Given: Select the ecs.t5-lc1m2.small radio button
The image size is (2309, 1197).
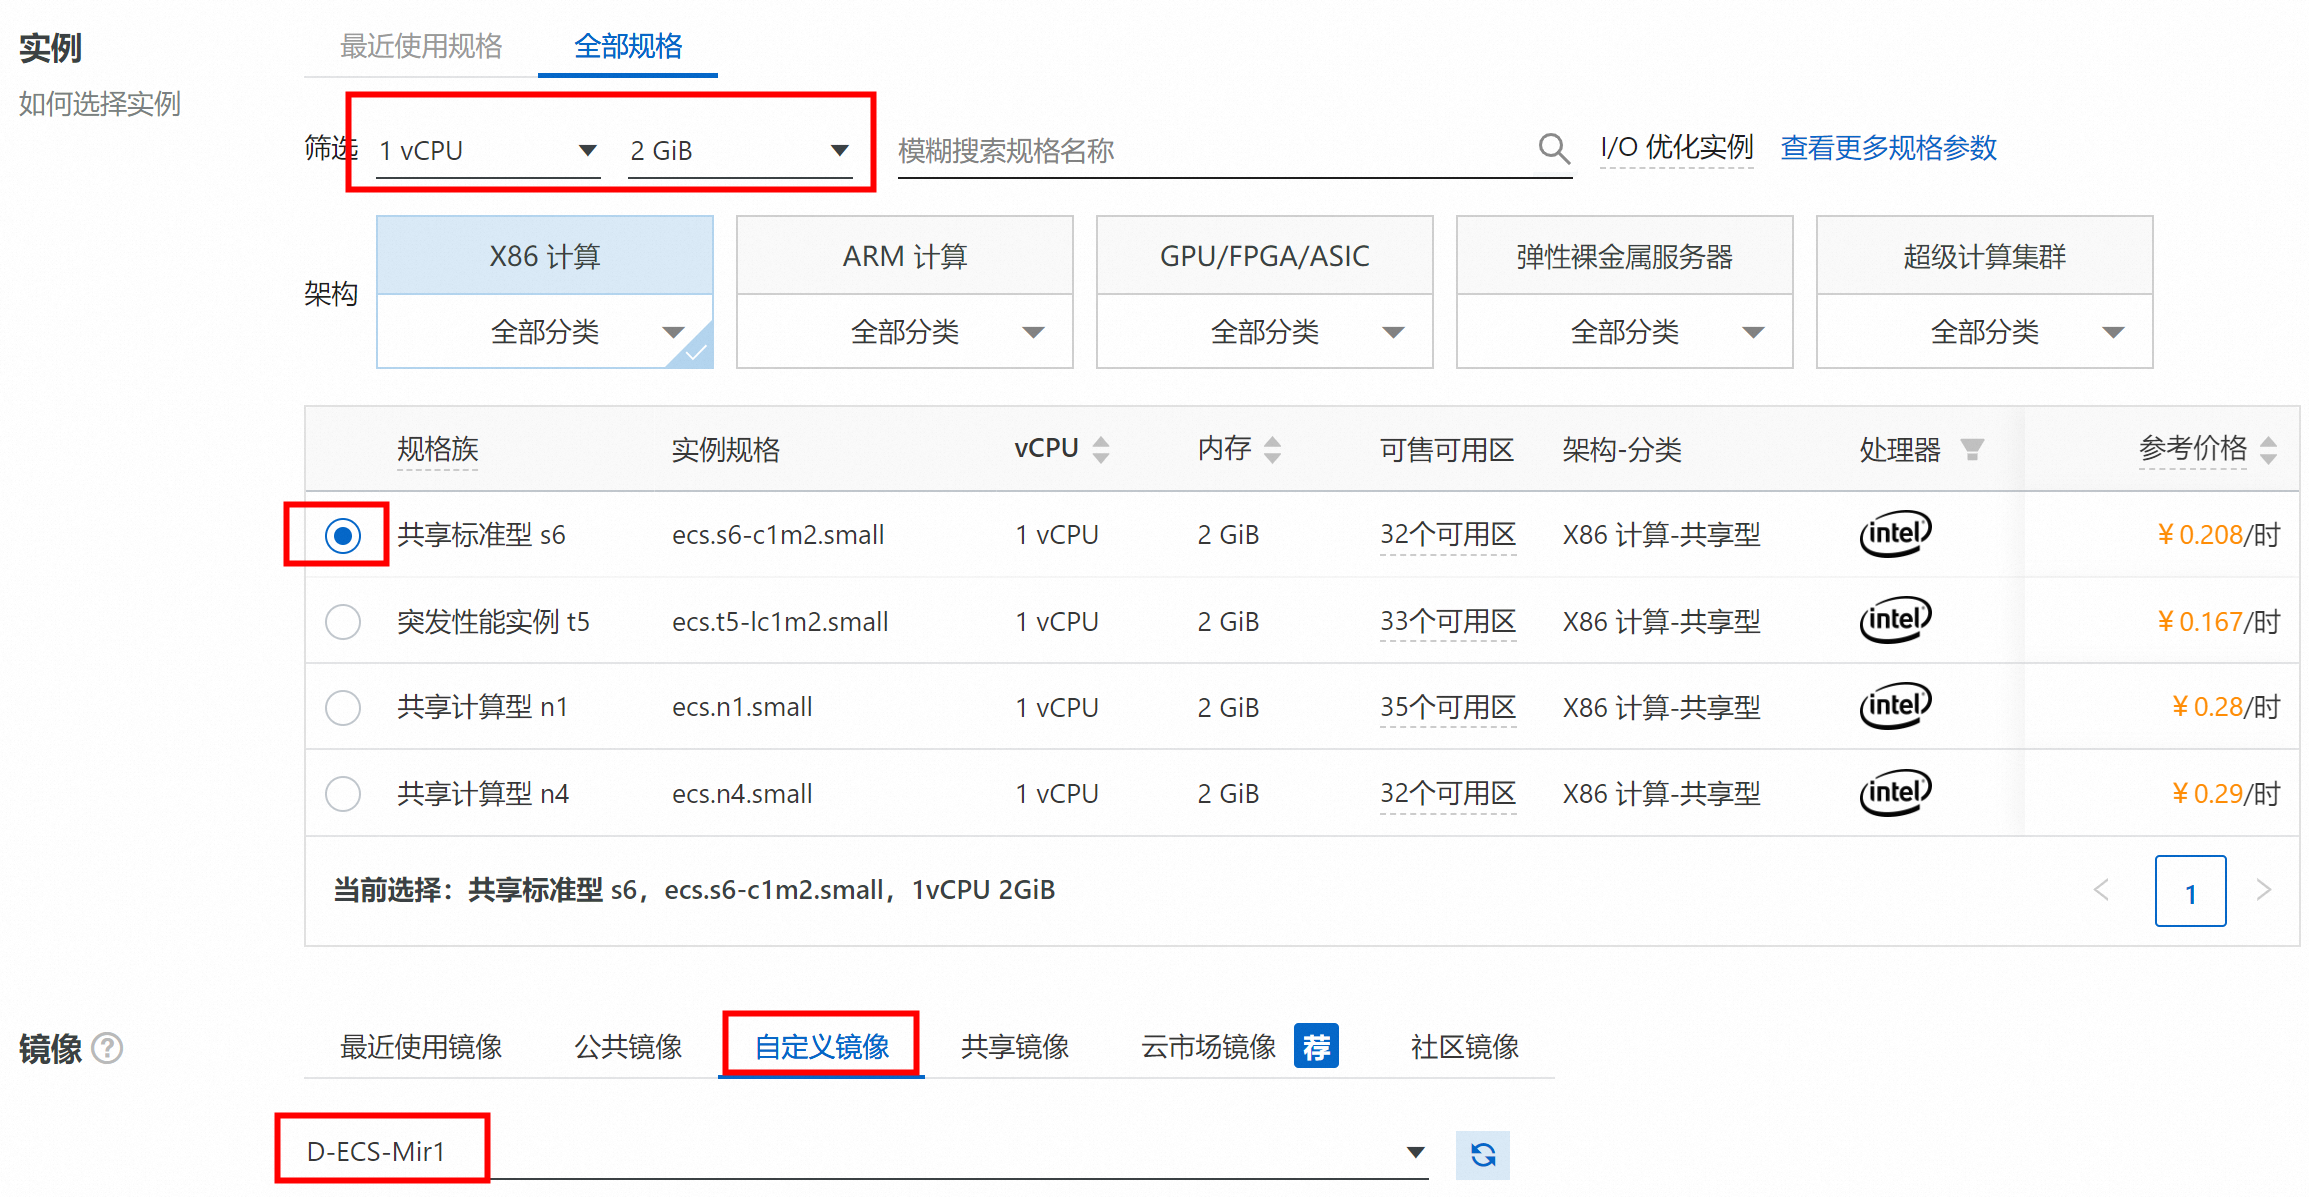Looking at the screenshot, I should [343, 622].
